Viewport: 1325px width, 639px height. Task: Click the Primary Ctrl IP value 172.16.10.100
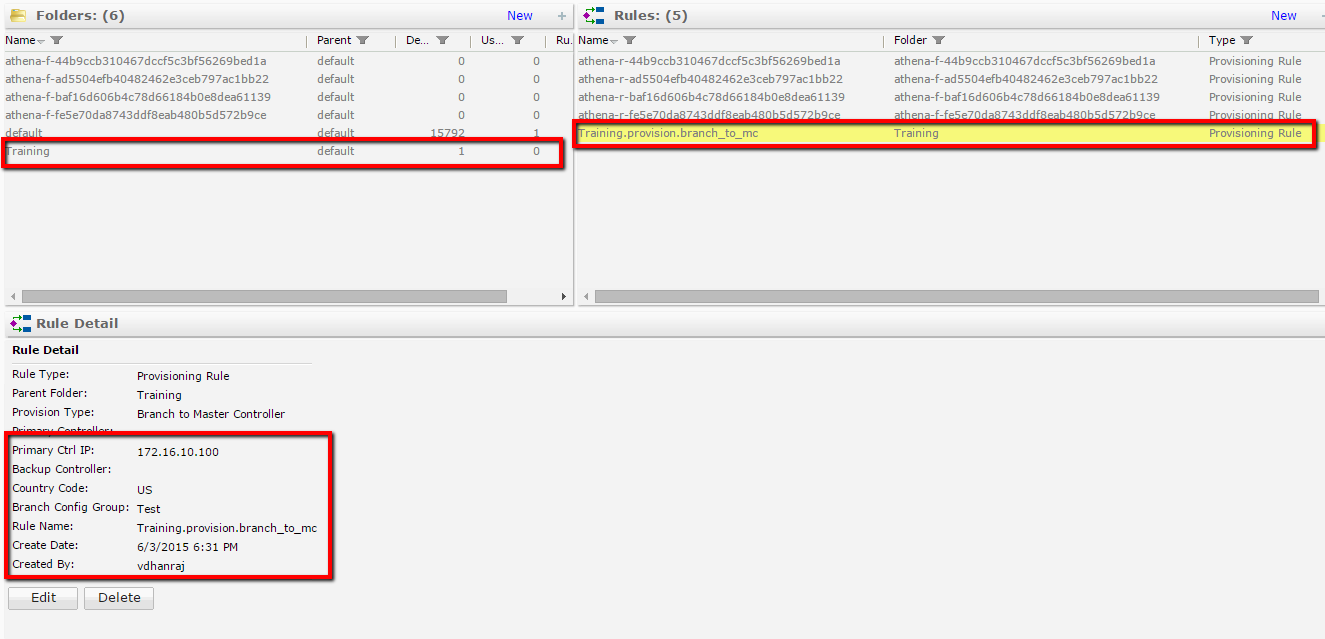[178, 452]
